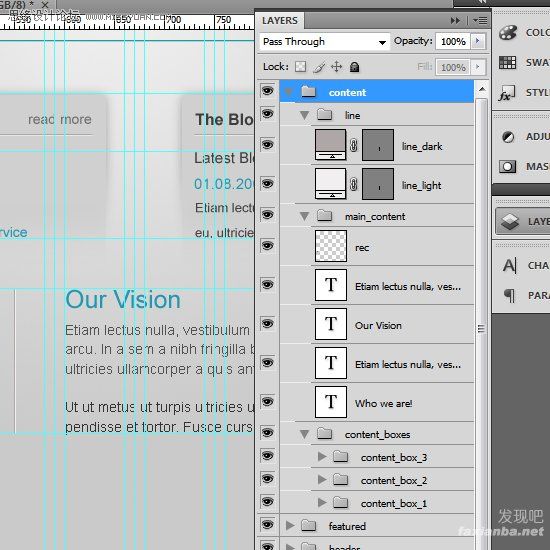550x550 pixels.
Task: Click chain link icon of line_dark layer
Action: [354, 145]
